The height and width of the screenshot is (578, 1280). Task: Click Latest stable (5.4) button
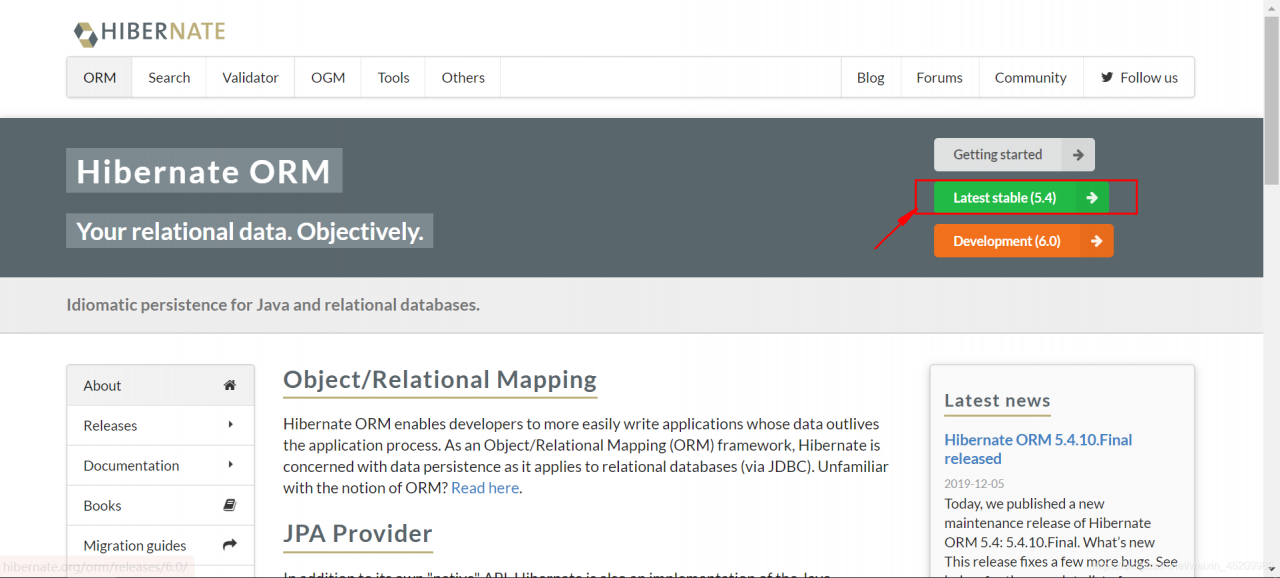coord(1021,198)
